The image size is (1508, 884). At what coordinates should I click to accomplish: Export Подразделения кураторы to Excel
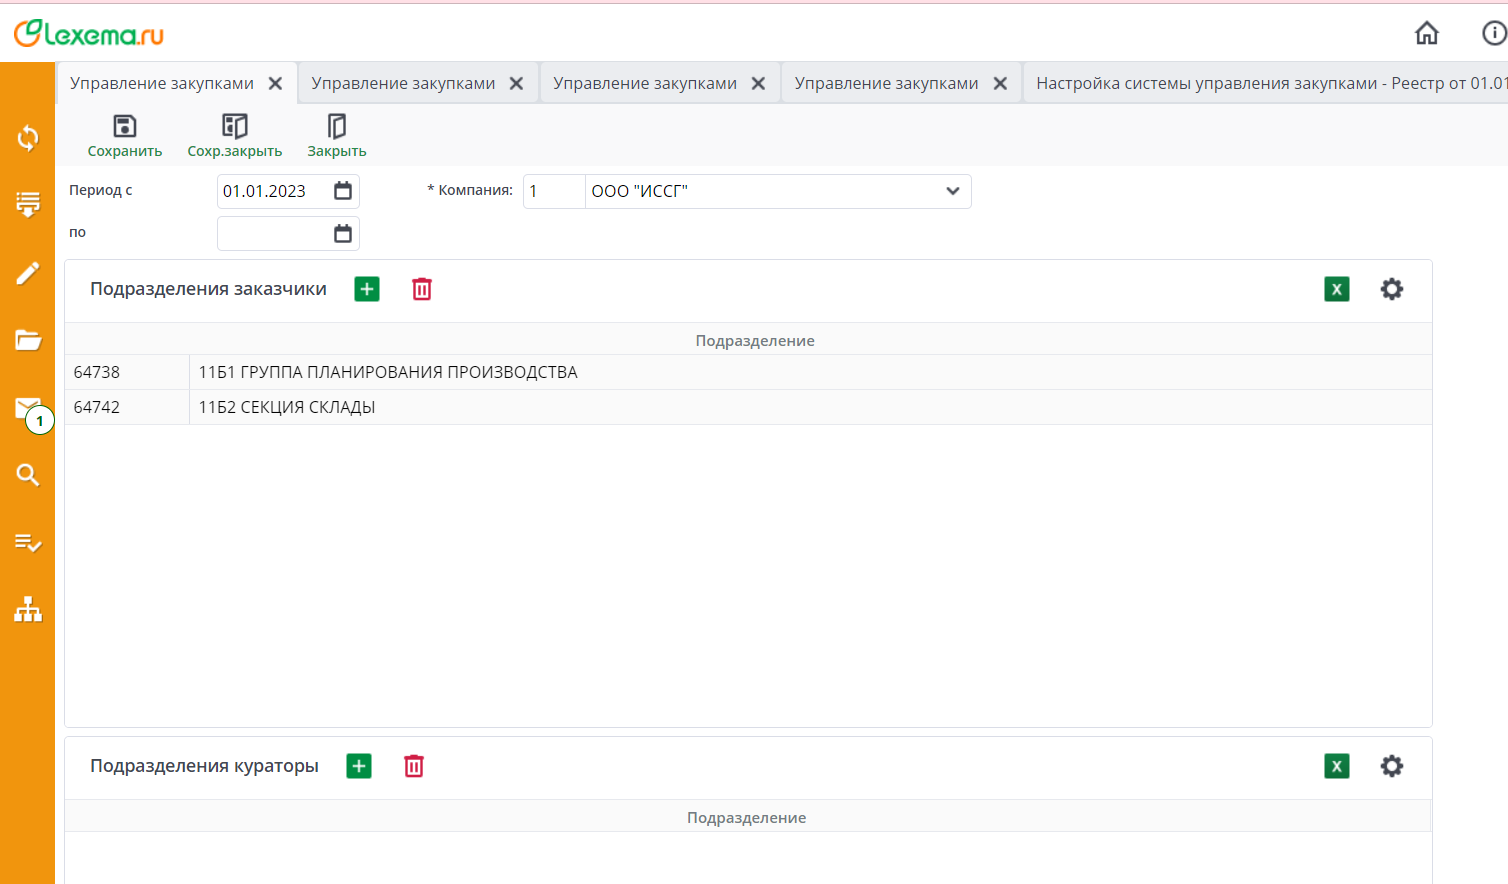pyautogui.click(x=1337, y=766)
